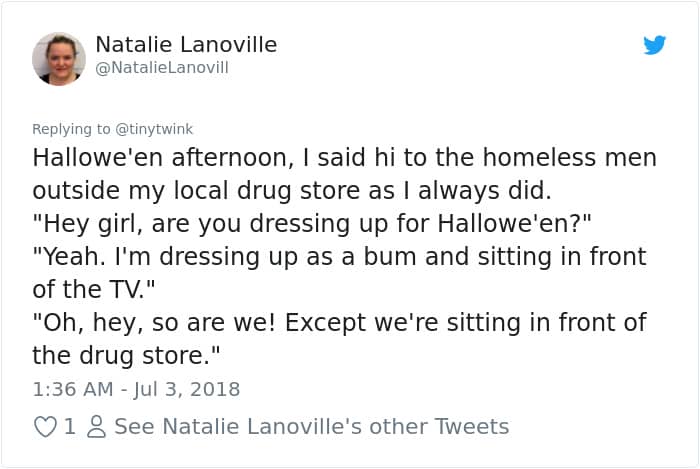Click the line "Oh, hey, so are we!"
Image resolution: width=700 pixels, height=469 pixels.
pos(339,322)
